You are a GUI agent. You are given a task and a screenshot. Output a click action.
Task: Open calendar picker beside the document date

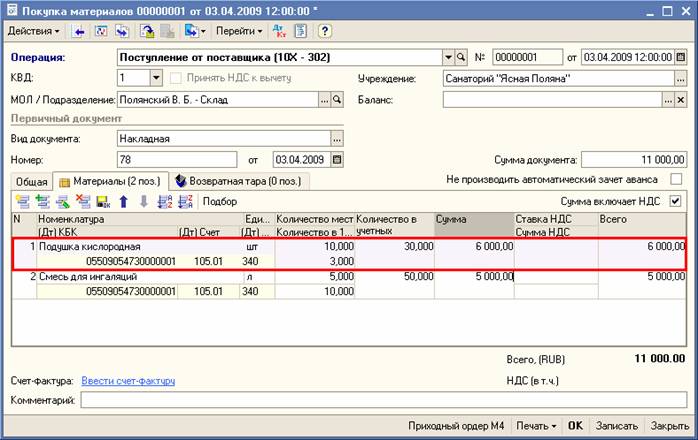coord(678,58)
